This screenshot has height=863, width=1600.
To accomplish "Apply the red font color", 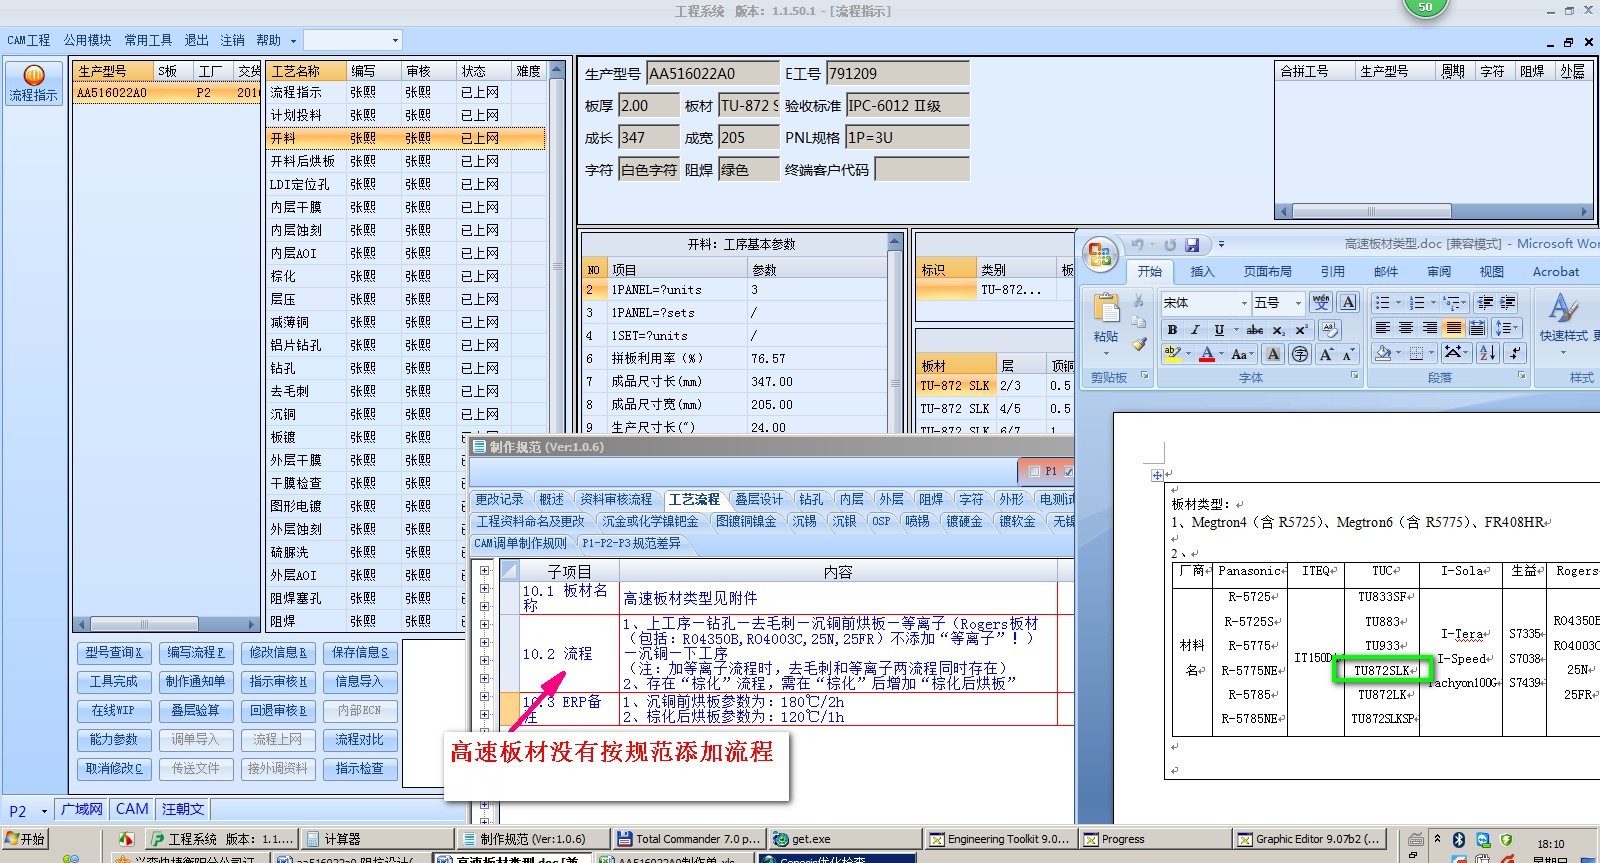I will coord(1206,354).
